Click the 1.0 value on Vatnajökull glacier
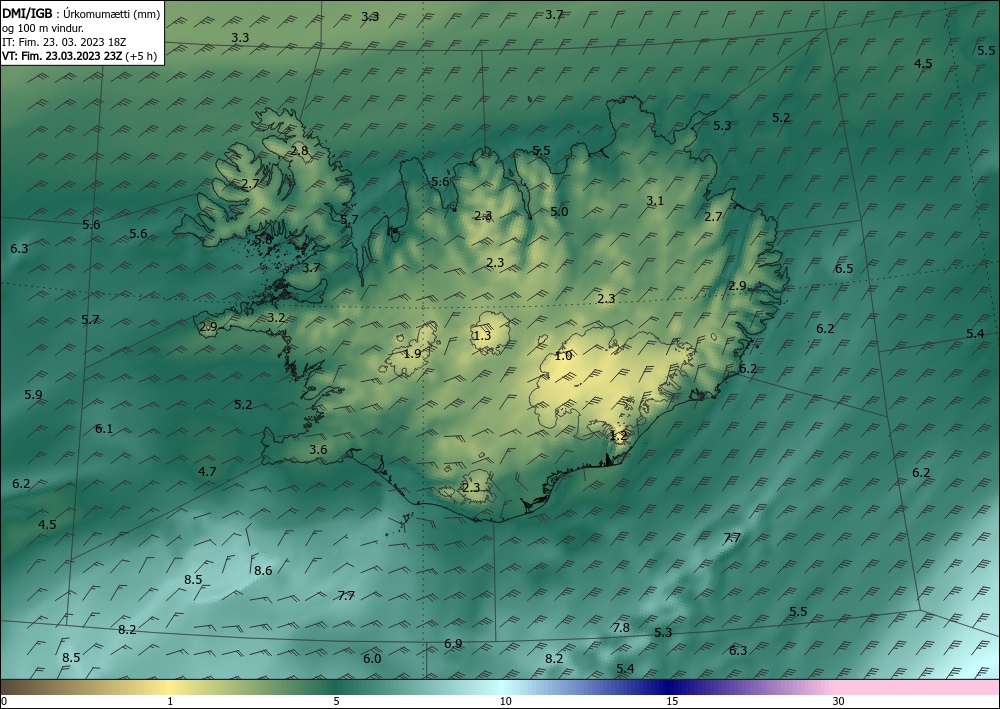Image resolution: width=1000 pixels, height=709 pixels. point(563,356)
